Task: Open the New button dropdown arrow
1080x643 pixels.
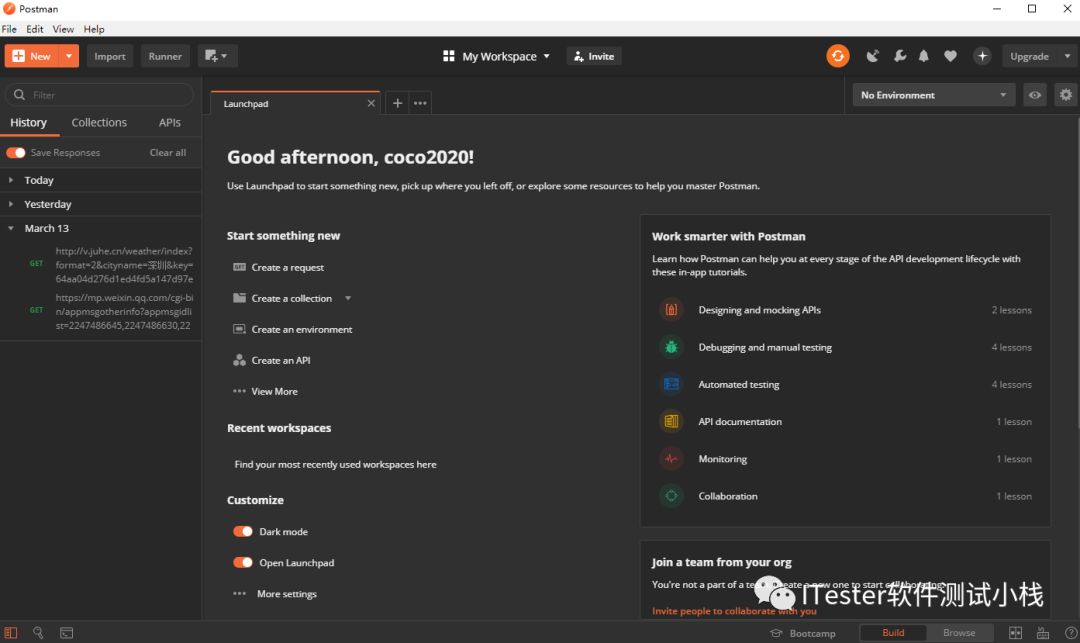Action: [x=69, y=56]
